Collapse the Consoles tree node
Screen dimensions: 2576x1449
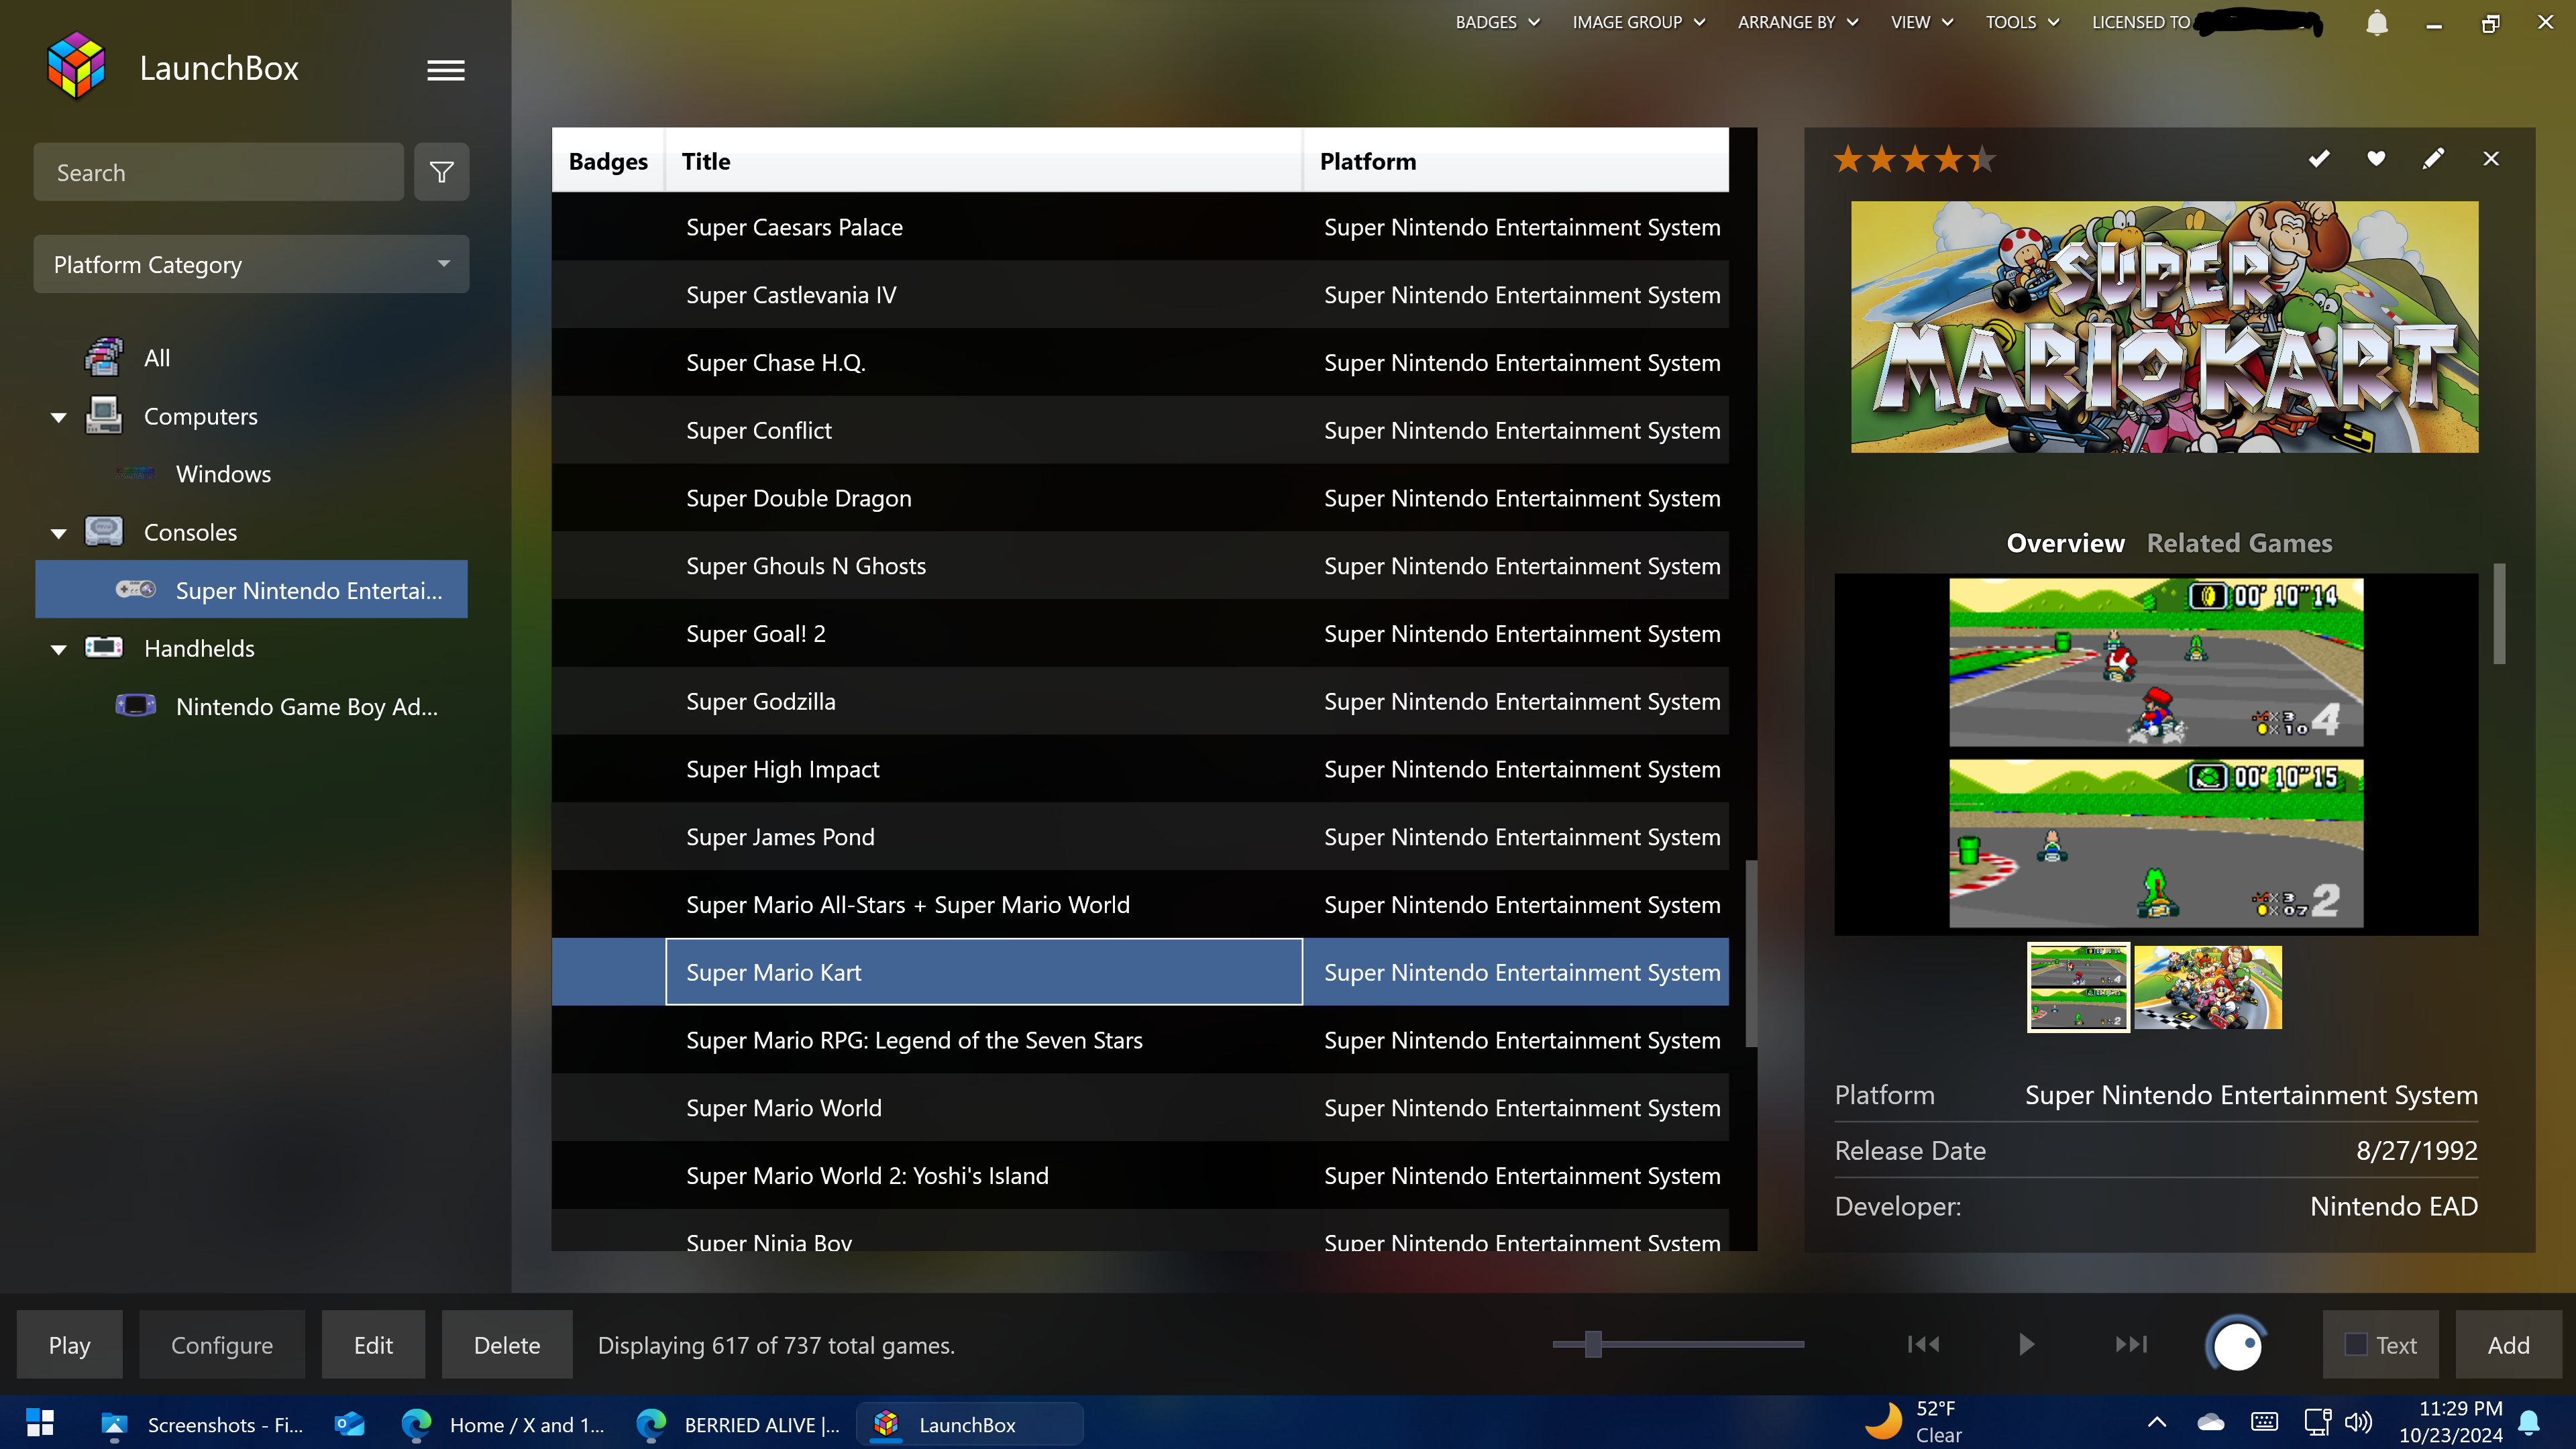click(x=59, y=533)
